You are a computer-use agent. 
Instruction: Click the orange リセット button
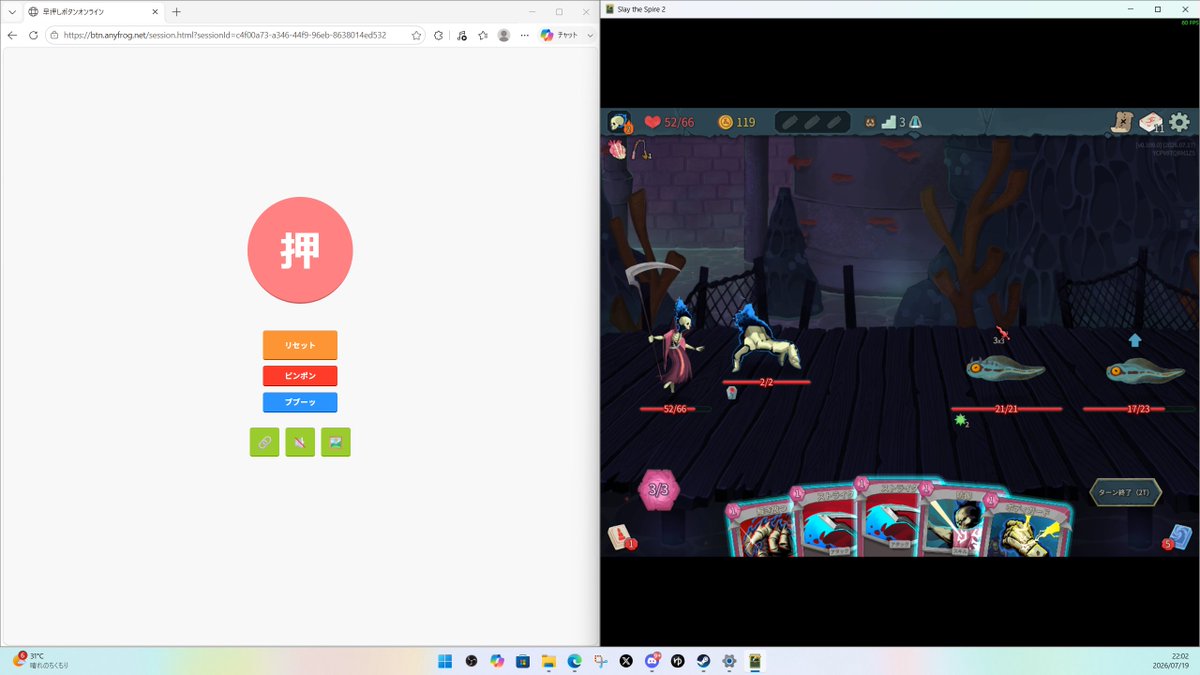click(300, 345)
